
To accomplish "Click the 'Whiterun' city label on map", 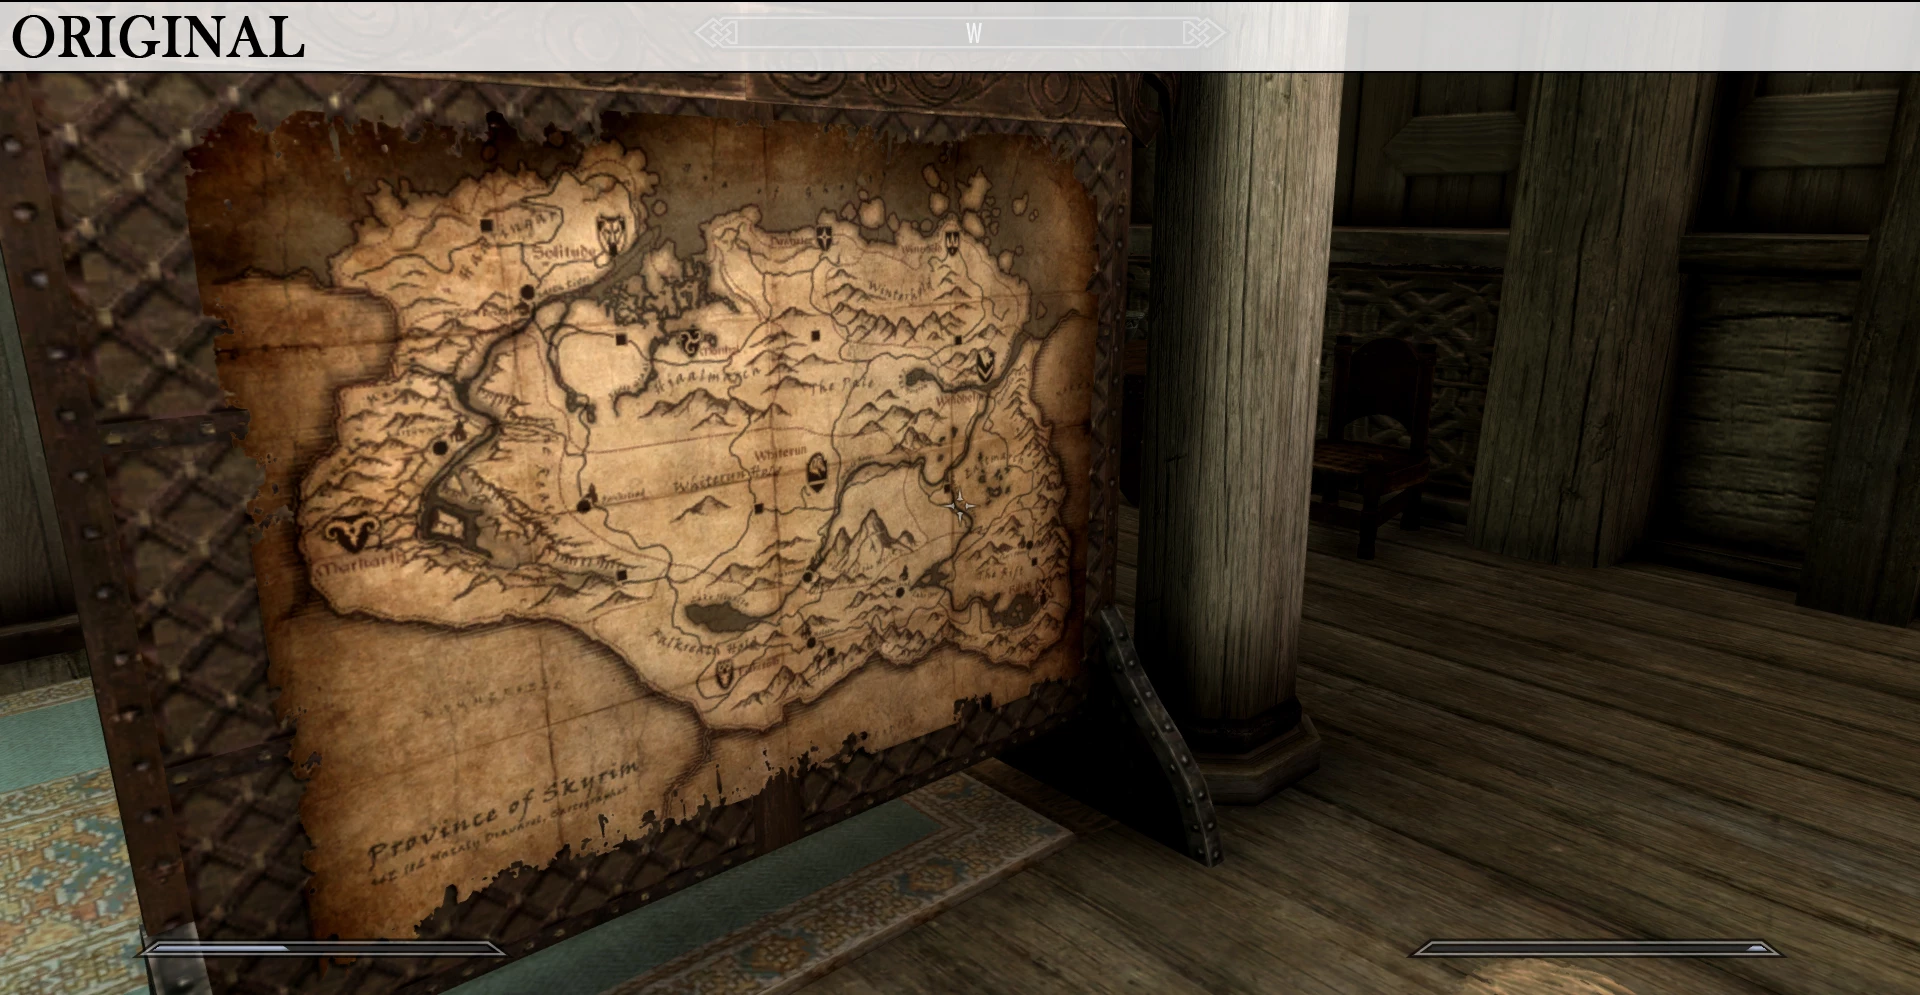I will click(781, 453).
